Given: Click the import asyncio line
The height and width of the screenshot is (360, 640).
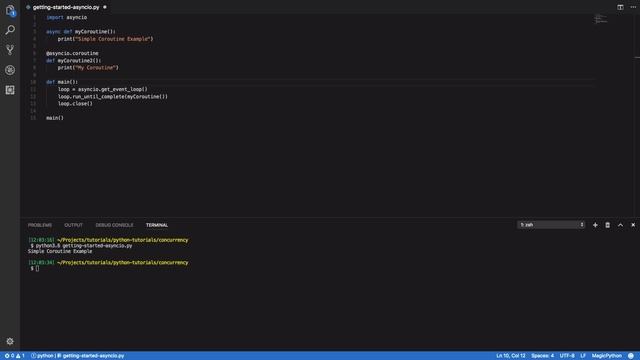Looking at the screenshot, I should 67,18.
